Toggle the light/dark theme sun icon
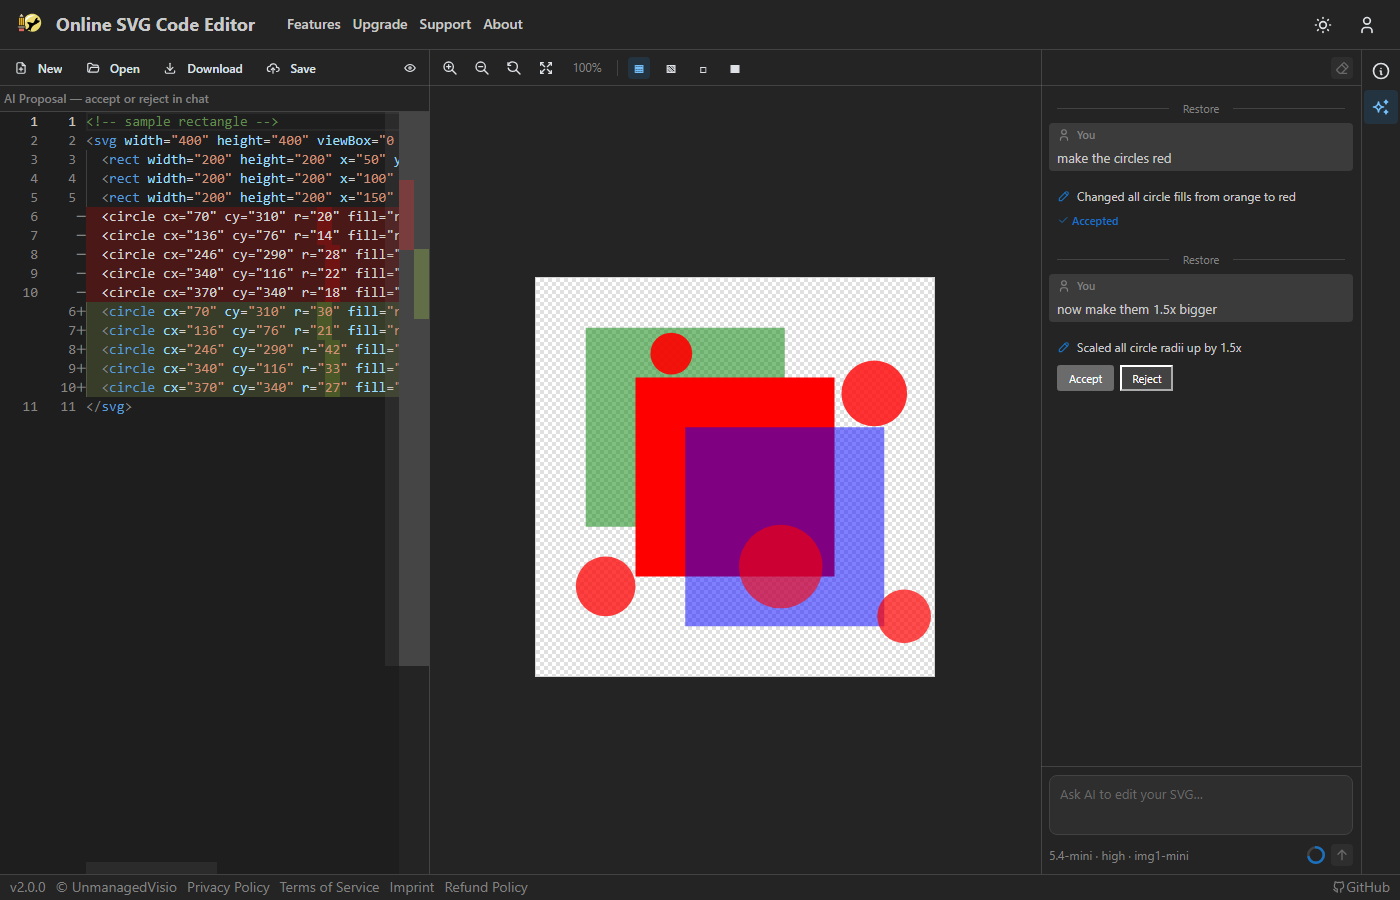The width and height of the screenshot is (1400, 900). tap(1323, 25)
